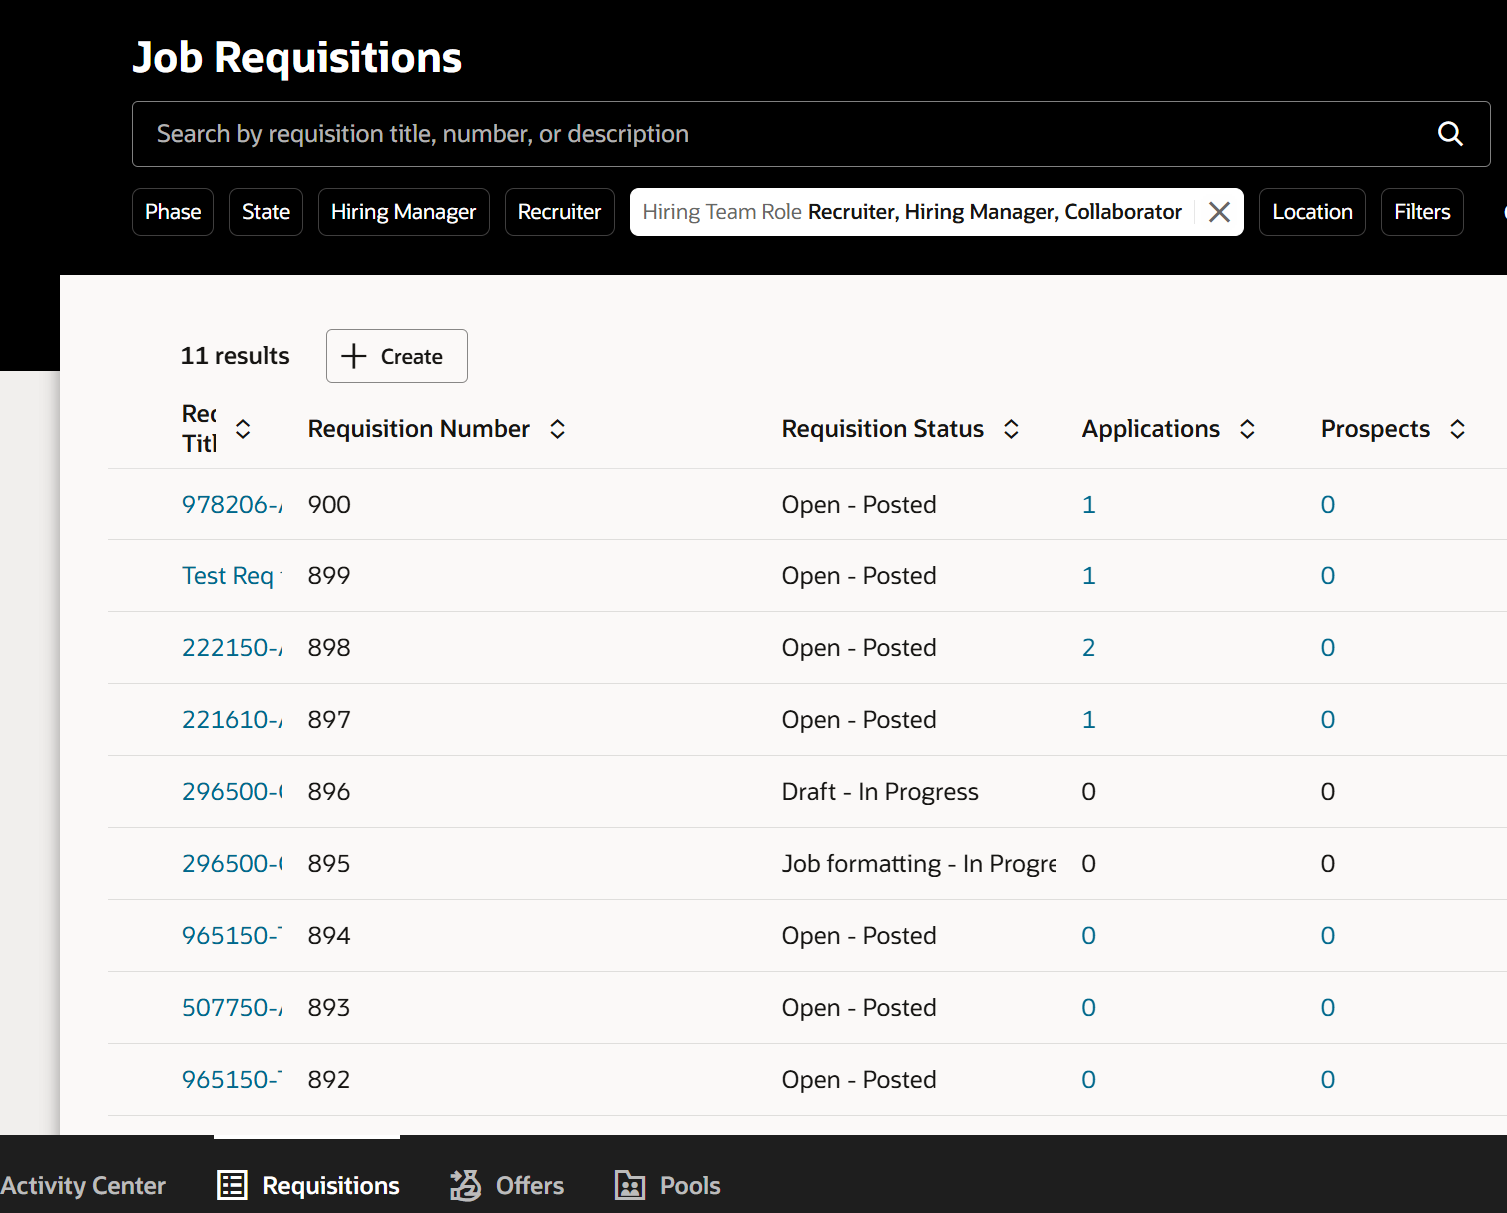Open the Phase filter dropdown
The width and height of the screenshot is (1507, 1213).
(x=173, y=212)
